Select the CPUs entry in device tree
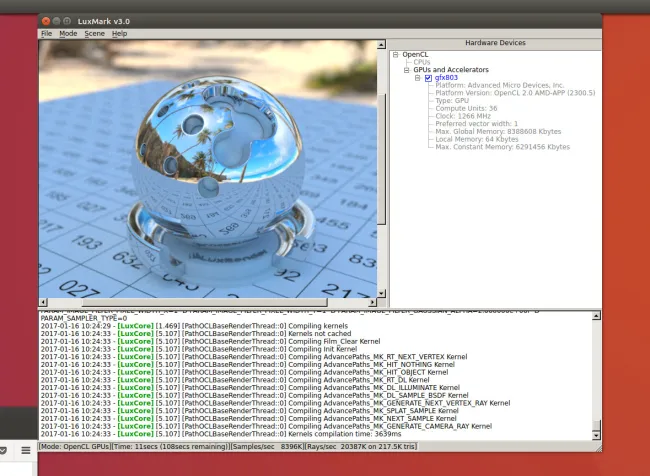This screenshot has width=650, height=476. coord(422,62)
